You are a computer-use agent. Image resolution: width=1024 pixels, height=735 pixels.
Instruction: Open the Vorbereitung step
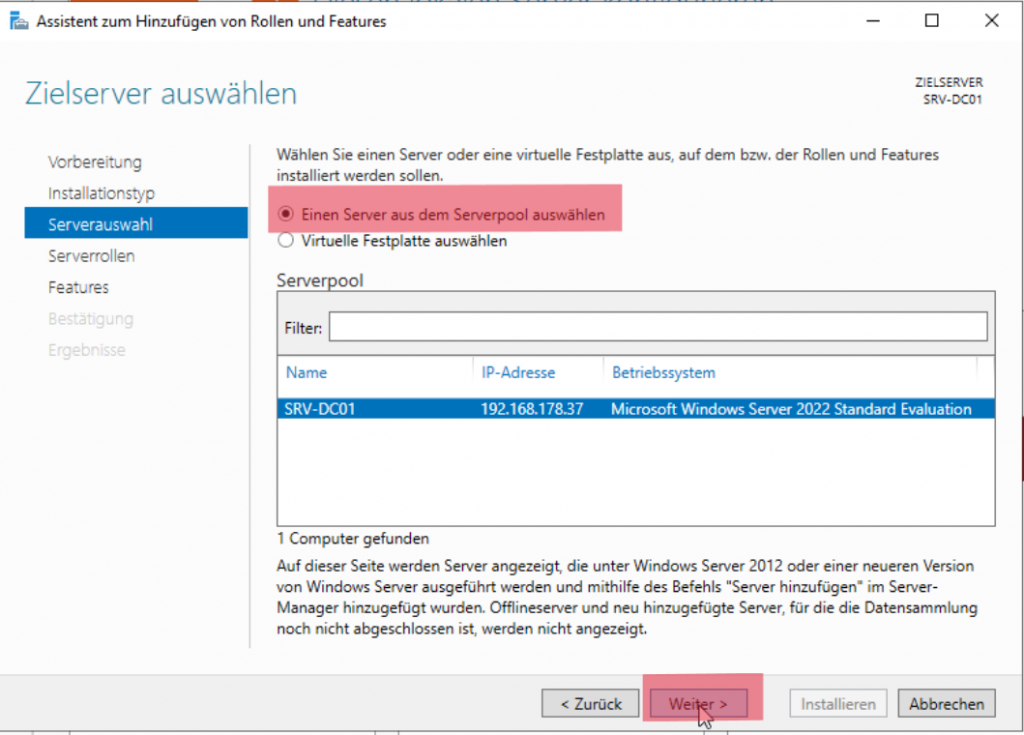[x=95, y=162]
